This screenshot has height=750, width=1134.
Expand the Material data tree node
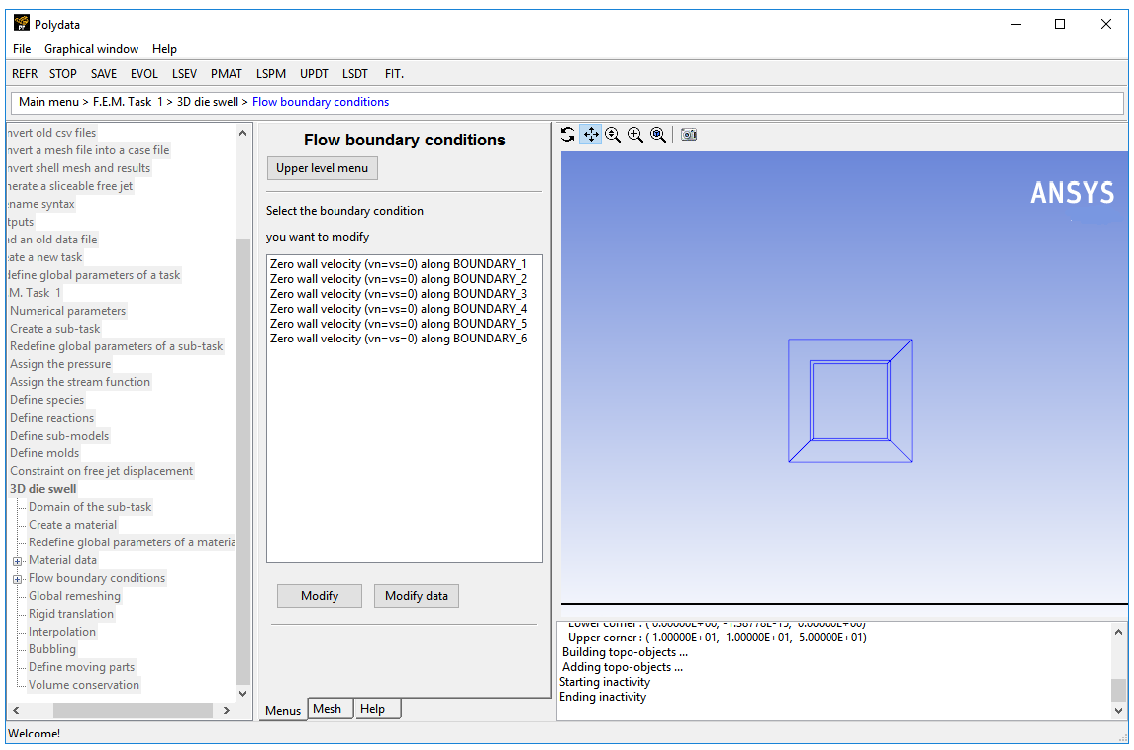[17, 561]
